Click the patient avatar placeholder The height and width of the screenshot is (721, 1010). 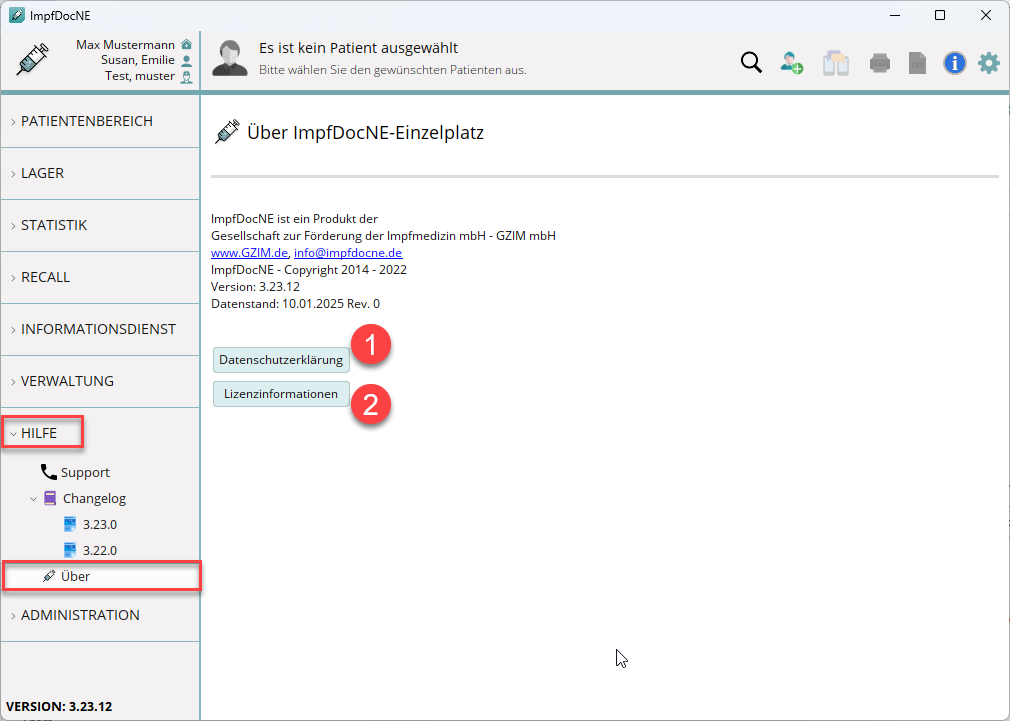229,59
